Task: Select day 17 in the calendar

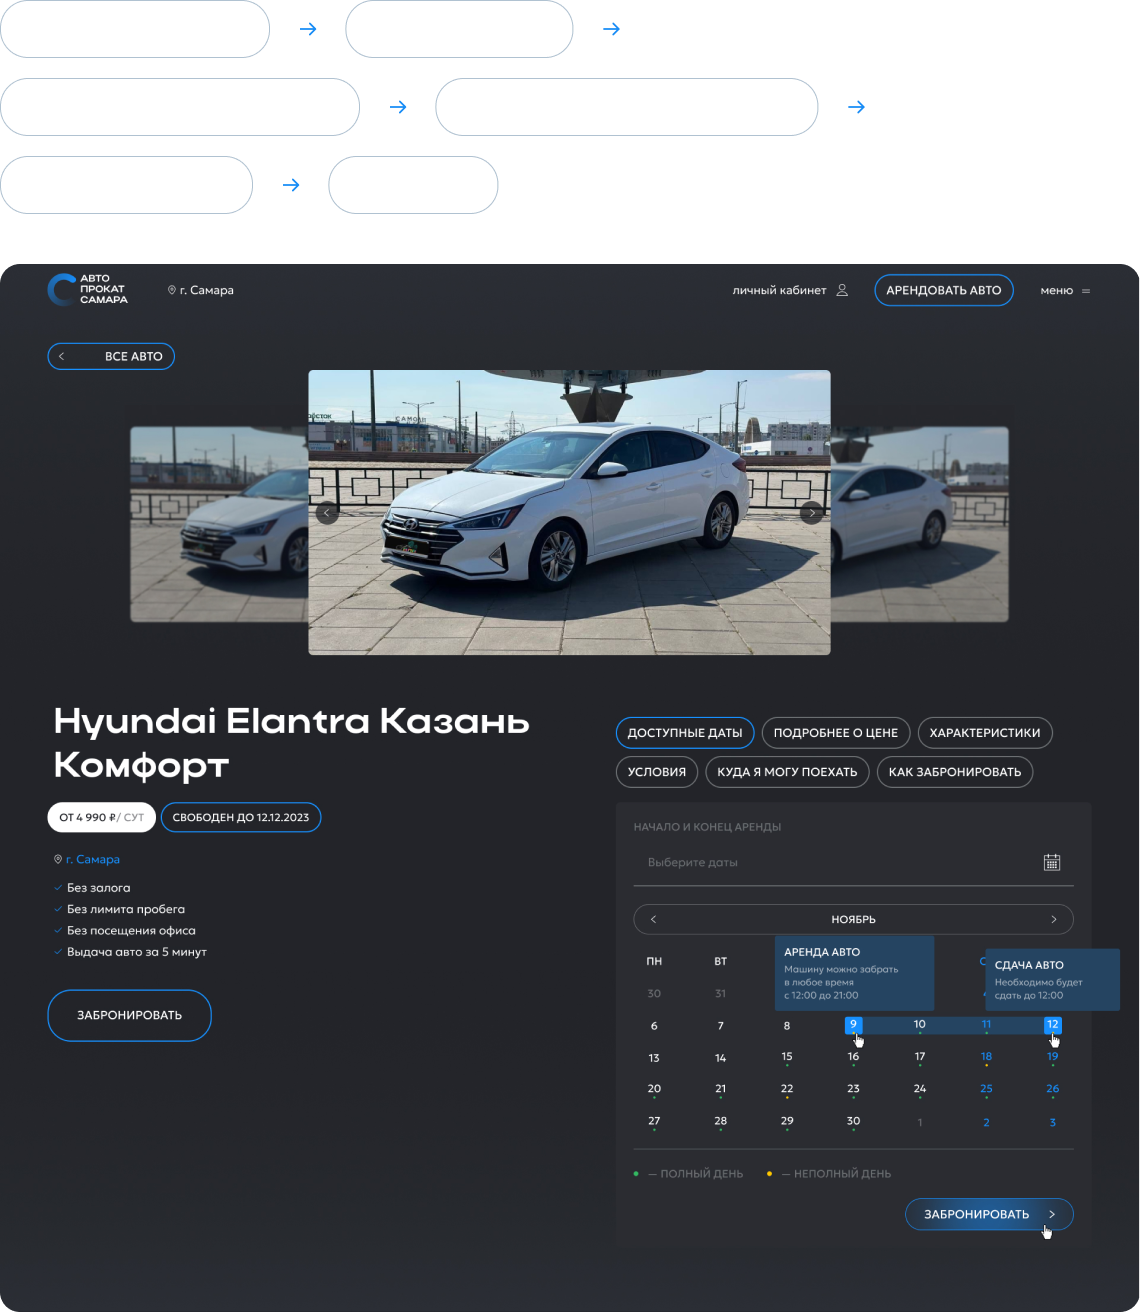Action: [x=920, y=1057]
